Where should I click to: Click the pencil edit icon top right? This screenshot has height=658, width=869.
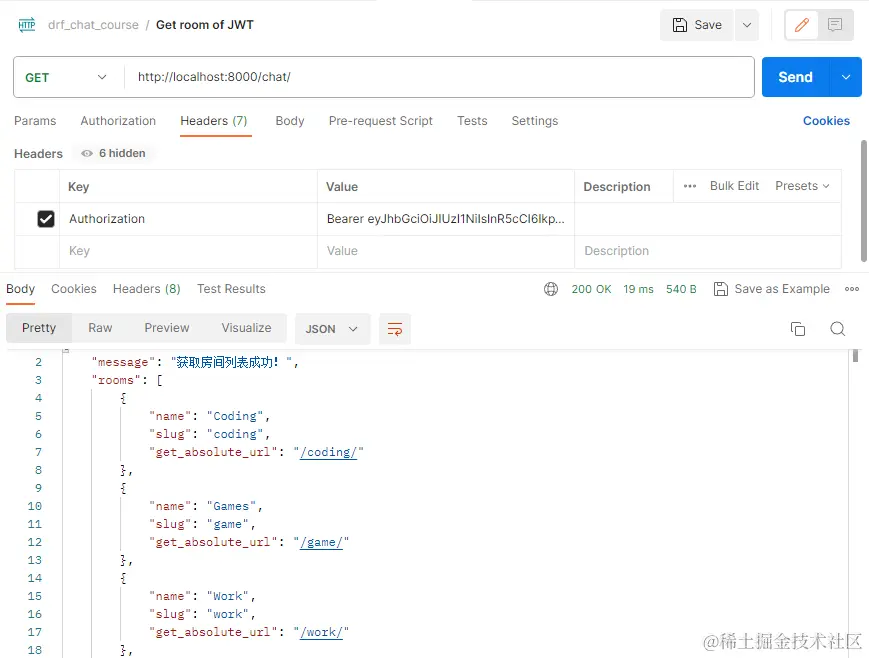[x=803, y=24]
